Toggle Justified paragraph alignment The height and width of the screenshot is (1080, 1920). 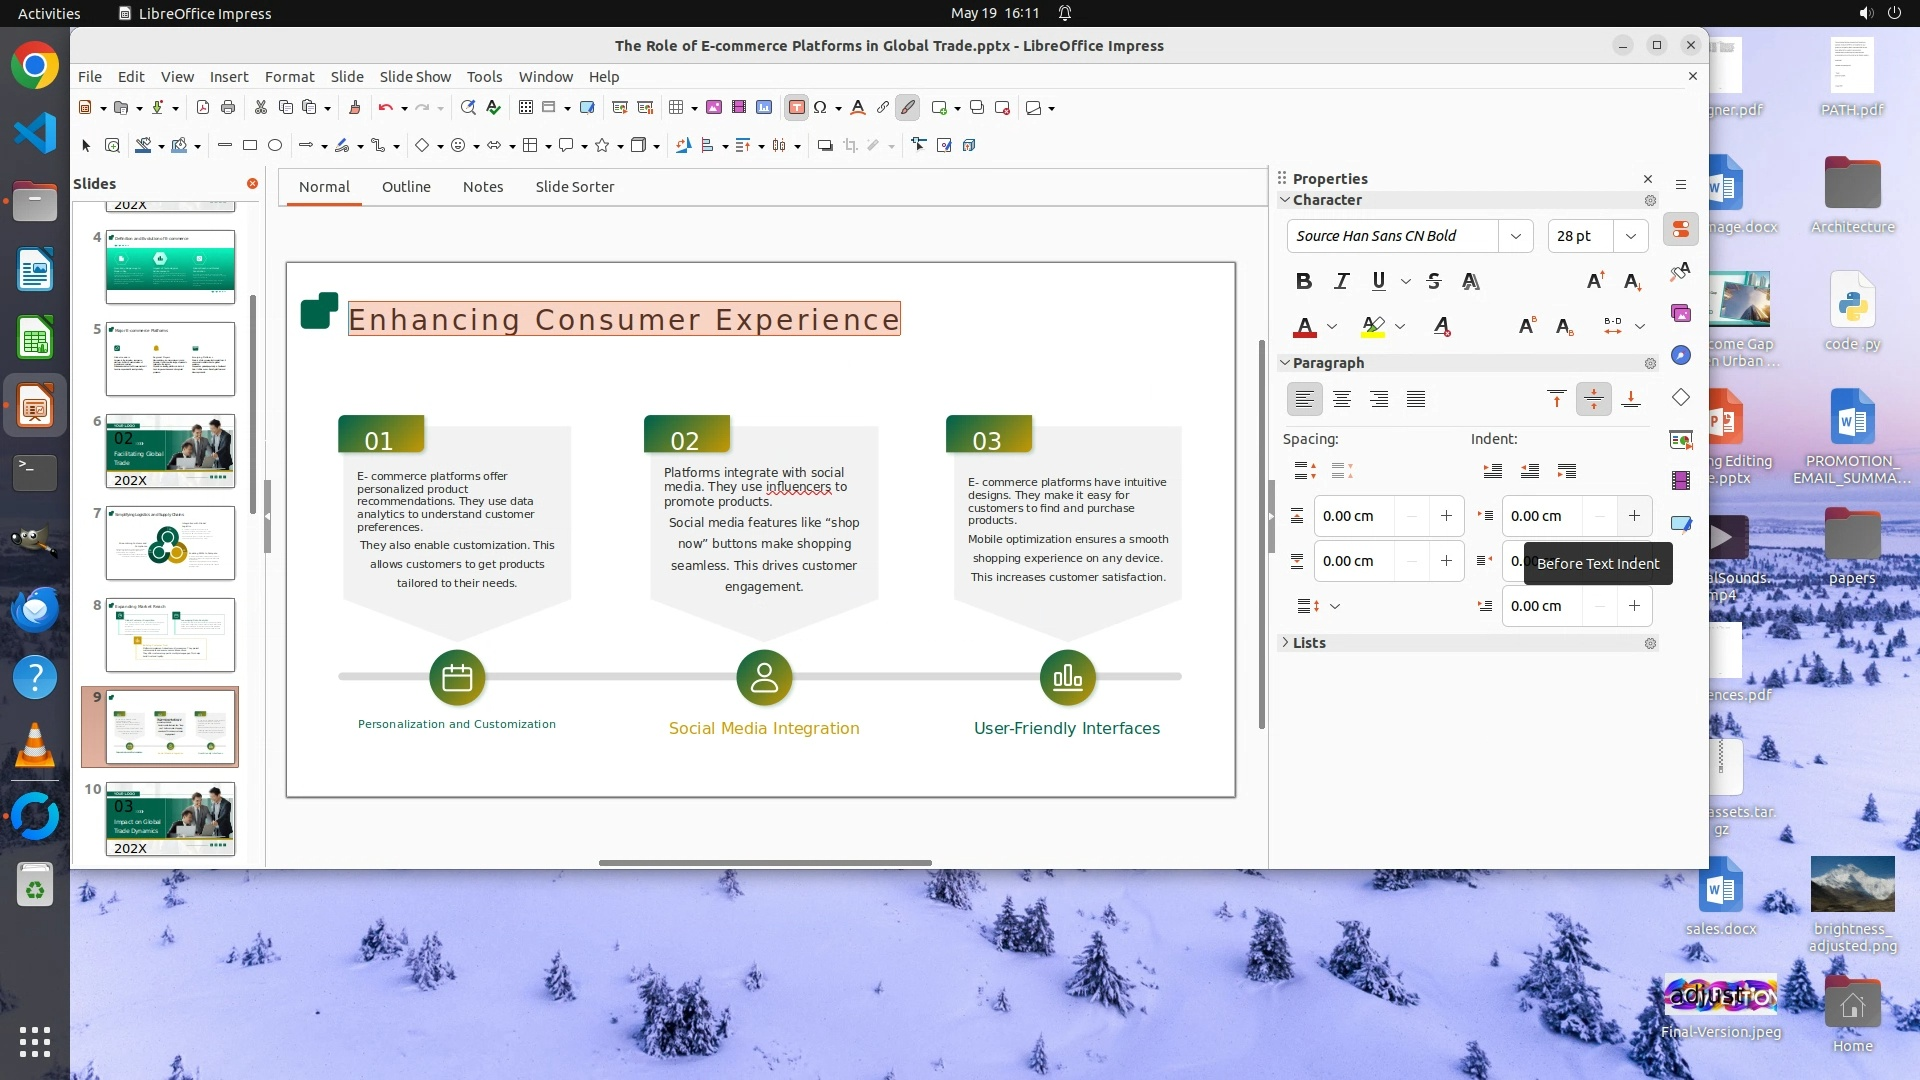click(x=1416, y=399)
